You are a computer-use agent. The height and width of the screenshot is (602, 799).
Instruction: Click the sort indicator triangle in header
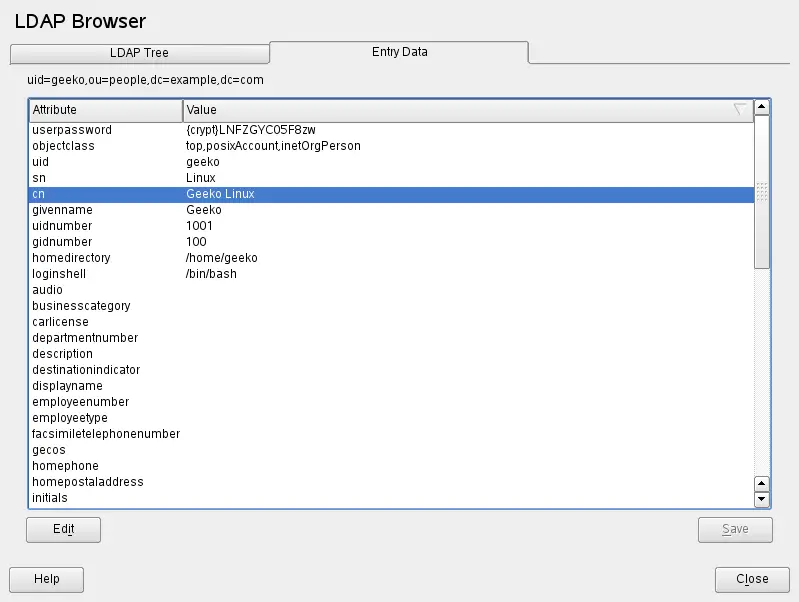pyautogui.click(x=739, y=110)
